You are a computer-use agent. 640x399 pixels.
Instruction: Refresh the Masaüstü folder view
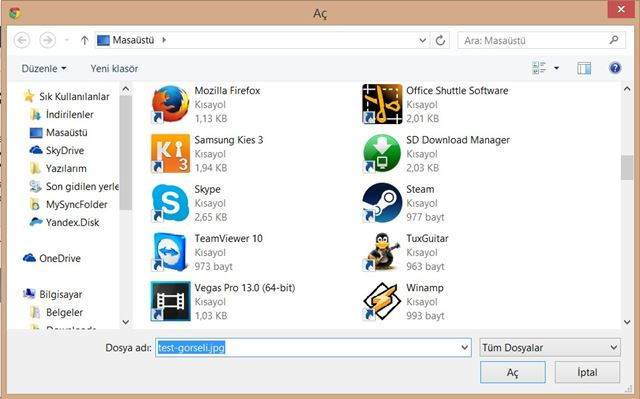(x=440, y=40)
